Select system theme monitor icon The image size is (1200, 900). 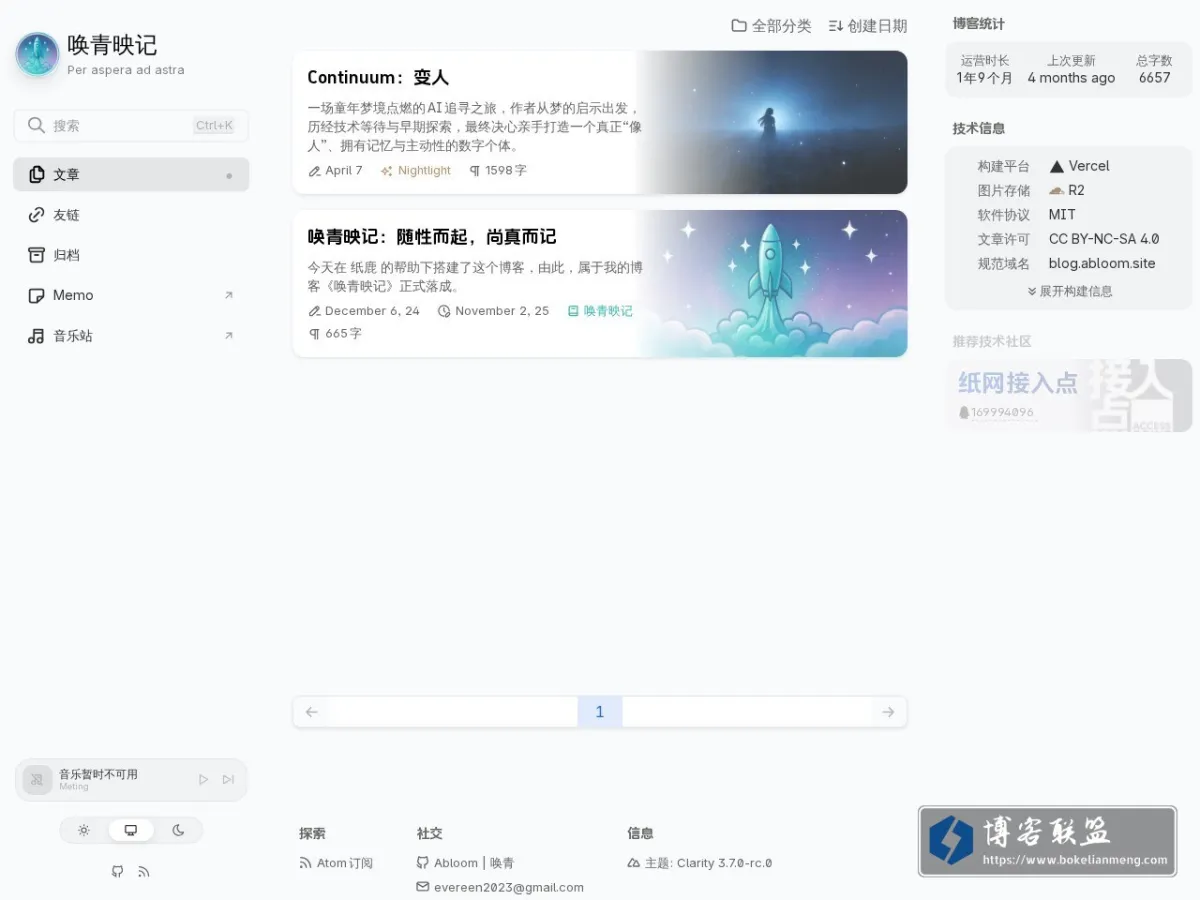[x=131, y=830]
